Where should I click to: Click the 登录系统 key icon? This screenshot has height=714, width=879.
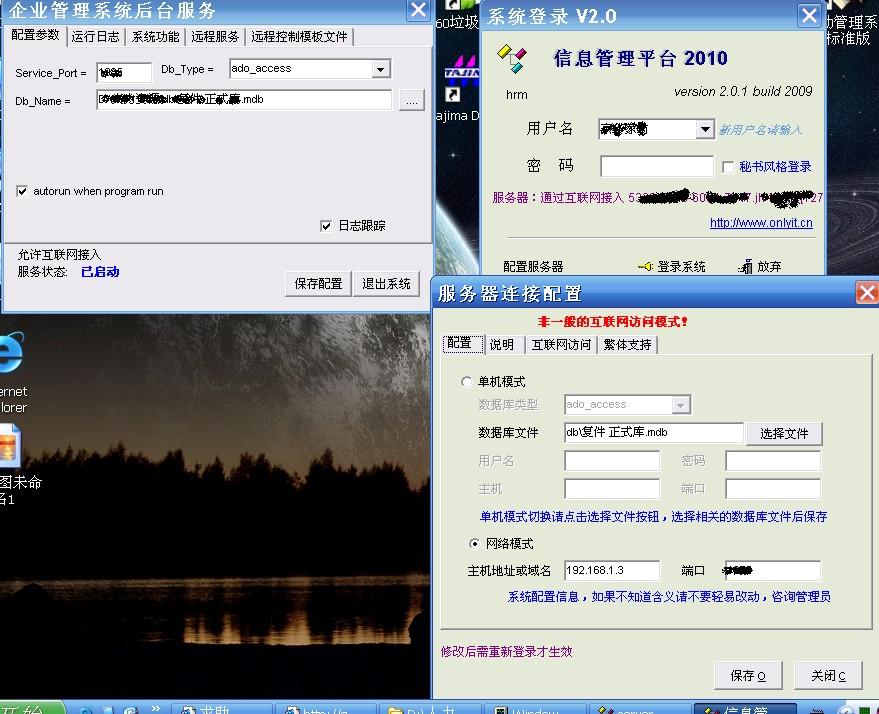pos(645,267)
